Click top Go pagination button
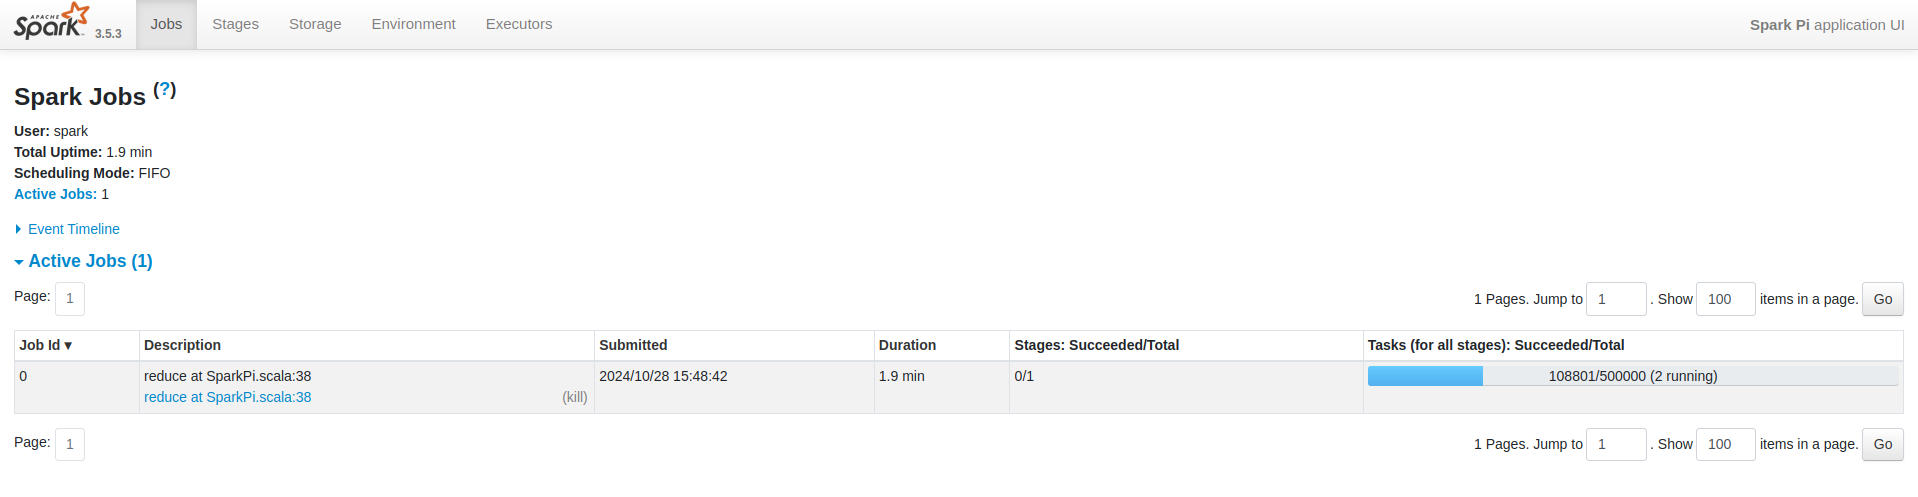Image resolution: width=1918 pixels, height=497 pixels. click(x=1882, y=299)
